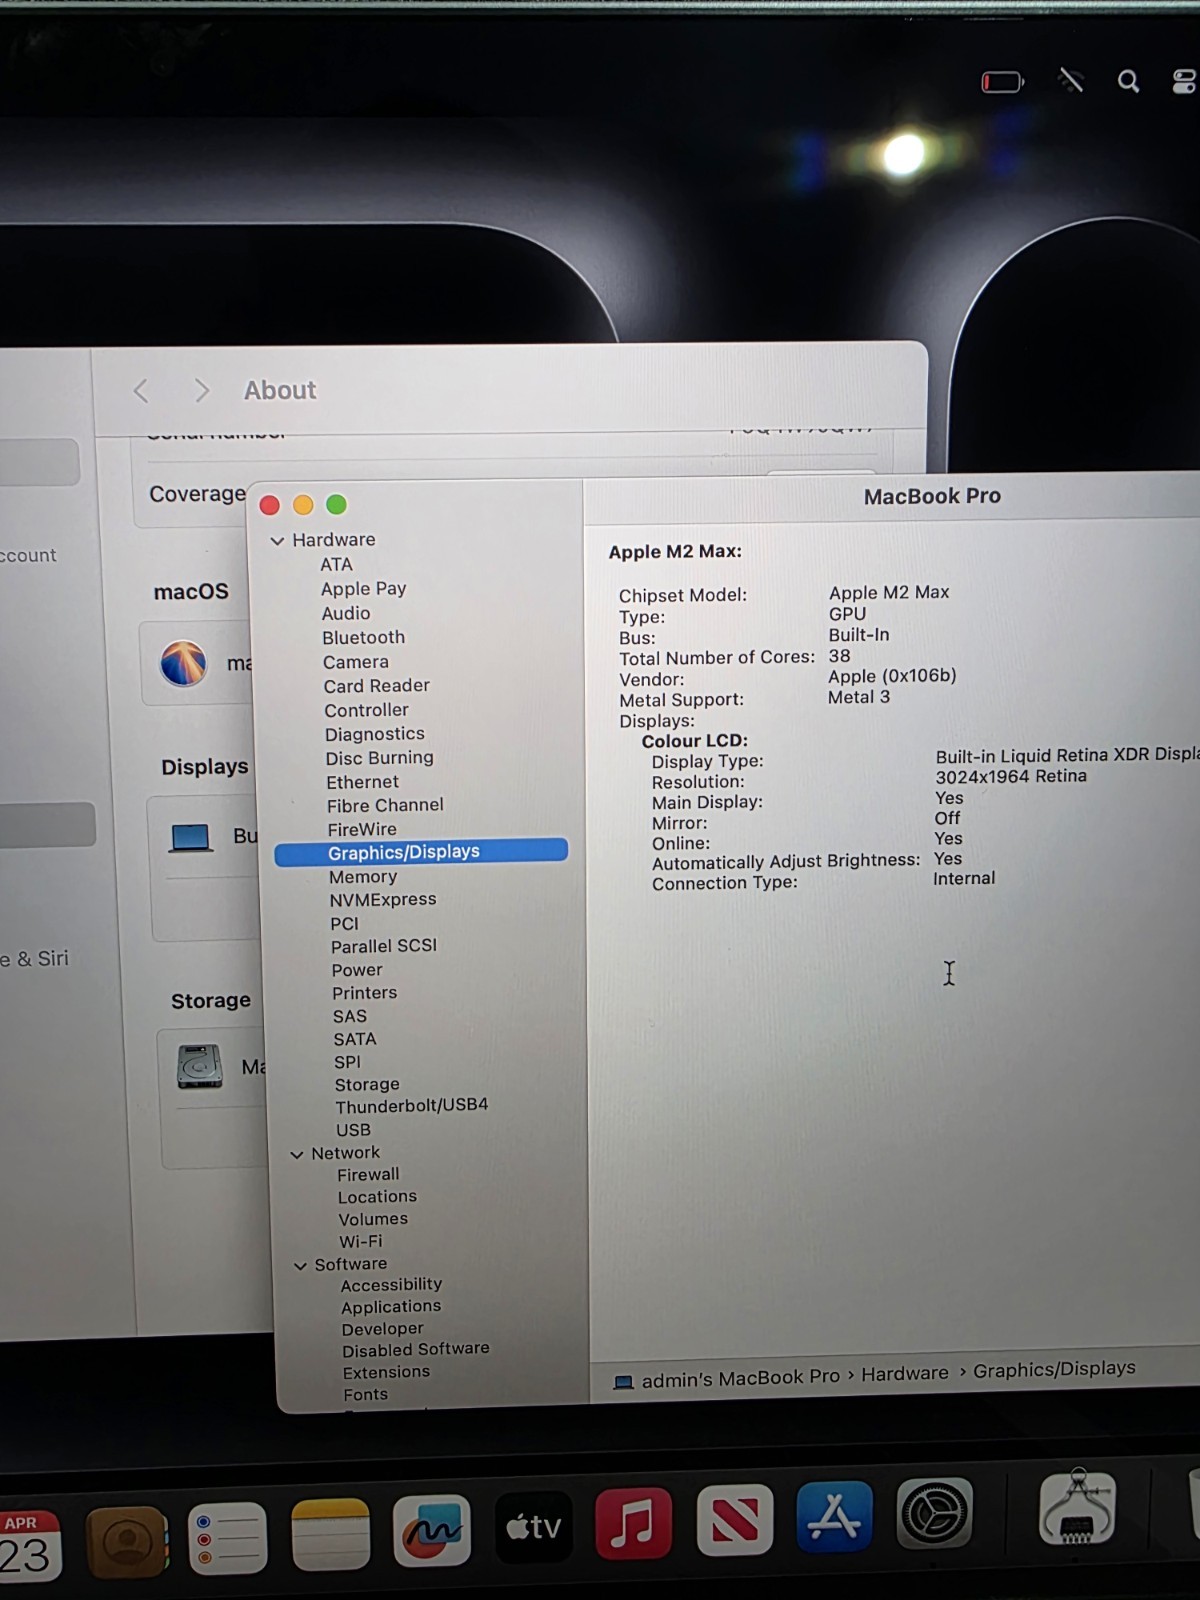This screenshot has width=1200, height=1600.
Task: Click Hardware in the path bar
Action: tap(905, 1374)
